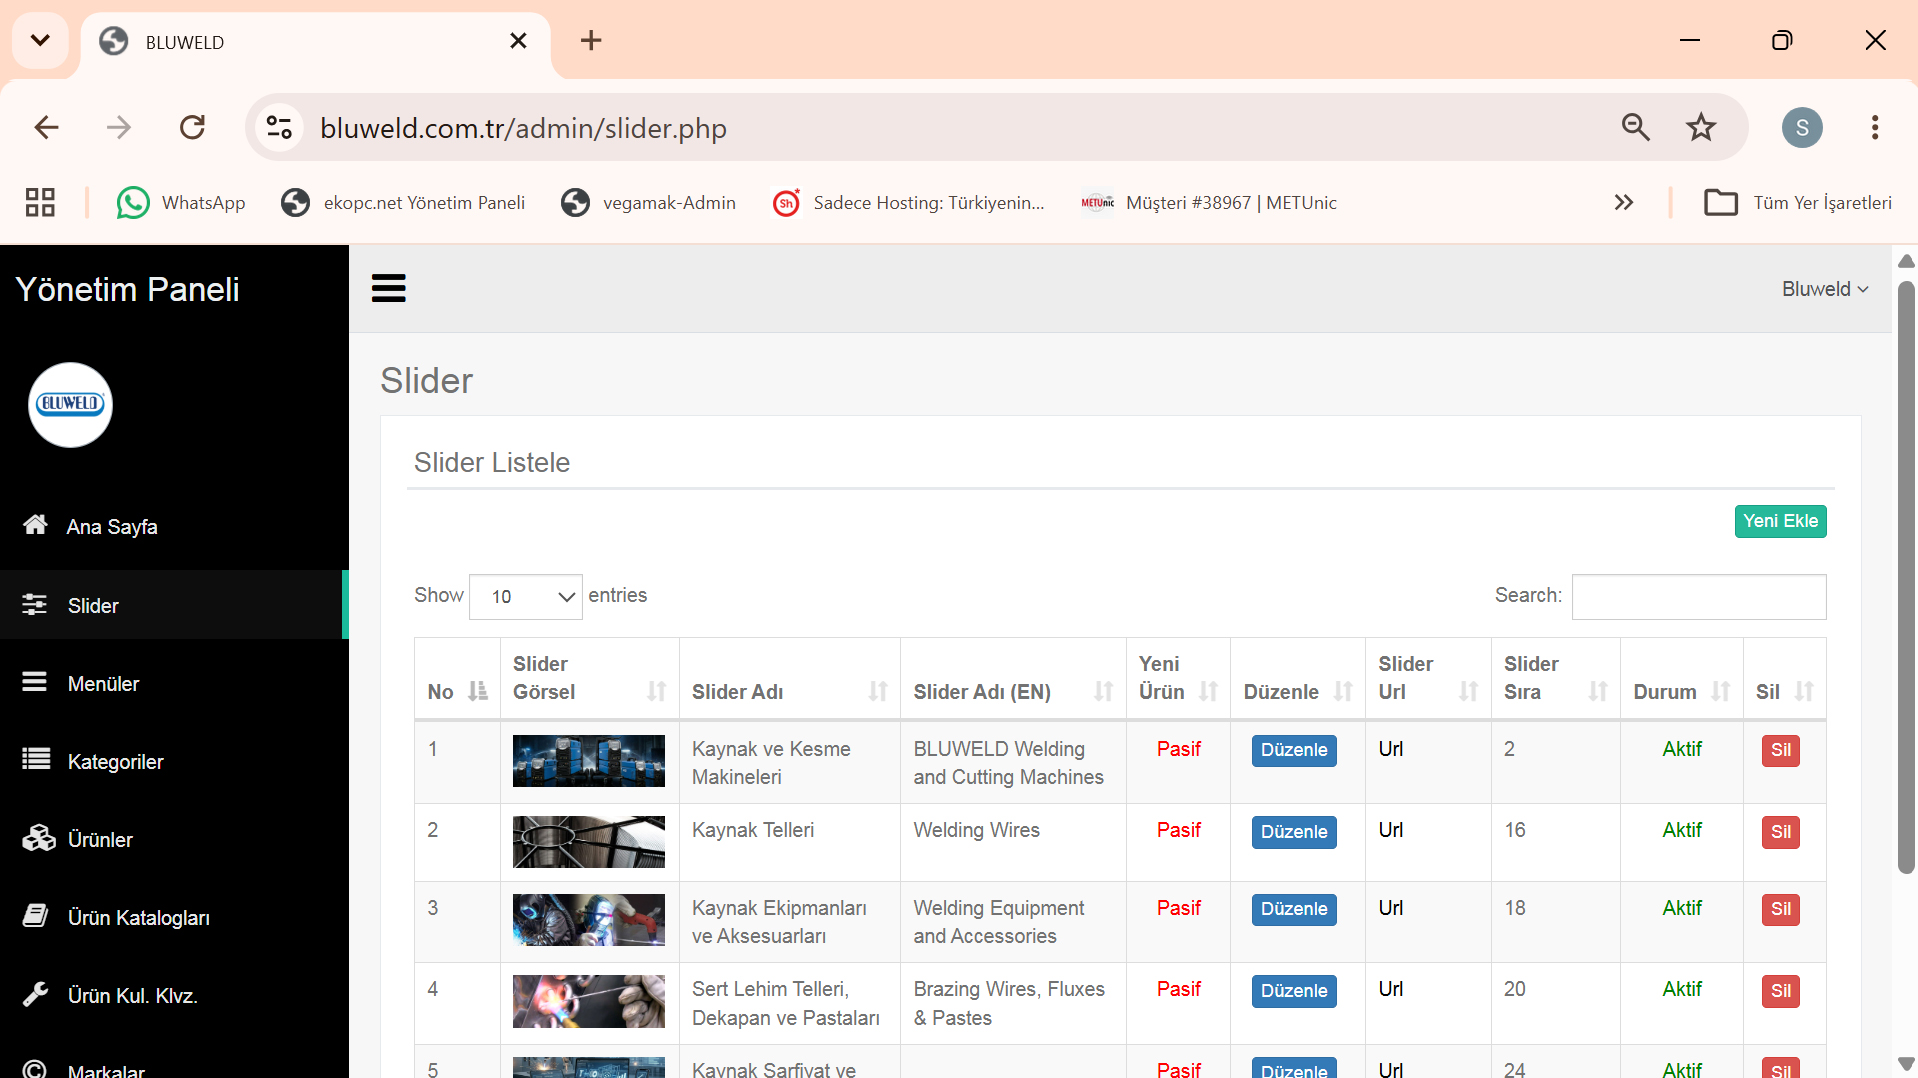Click Düzenle for the Kaynak Telleri row
This screenshot has height=1078, width=1918.
[x=1294, y=832]
